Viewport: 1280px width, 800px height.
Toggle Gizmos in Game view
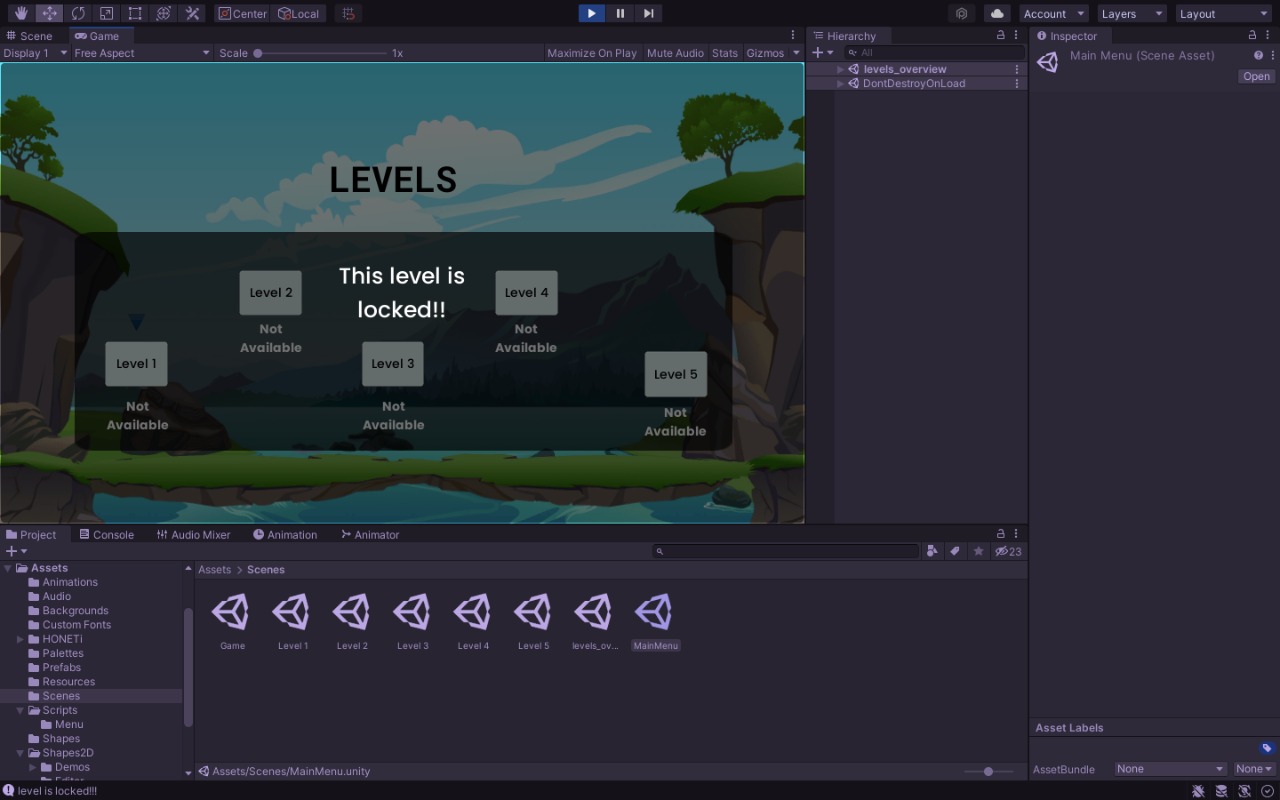(765, 53)
